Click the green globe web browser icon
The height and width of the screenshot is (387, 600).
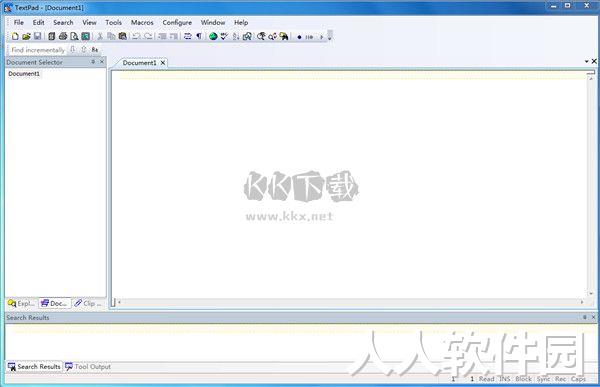click(x=213, y=36)
